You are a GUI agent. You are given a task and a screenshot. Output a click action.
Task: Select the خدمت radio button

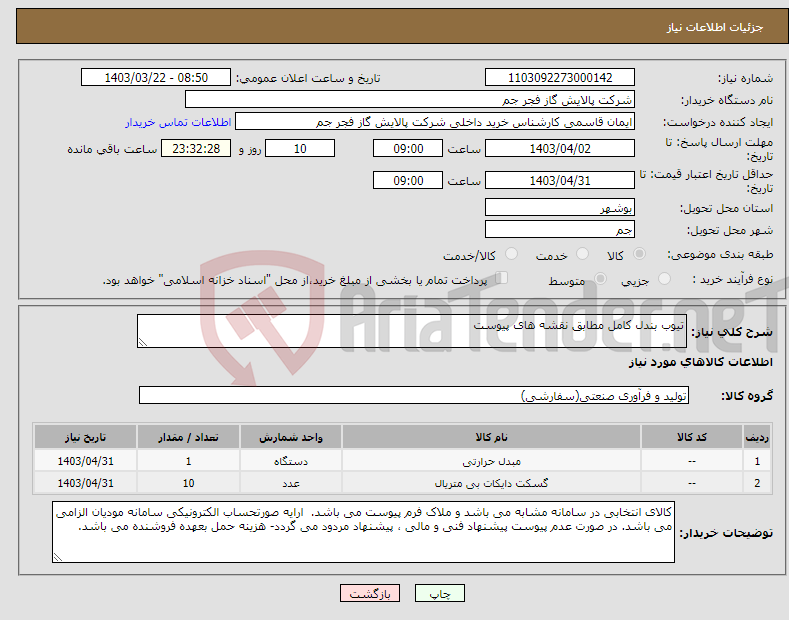pos(582,254)
